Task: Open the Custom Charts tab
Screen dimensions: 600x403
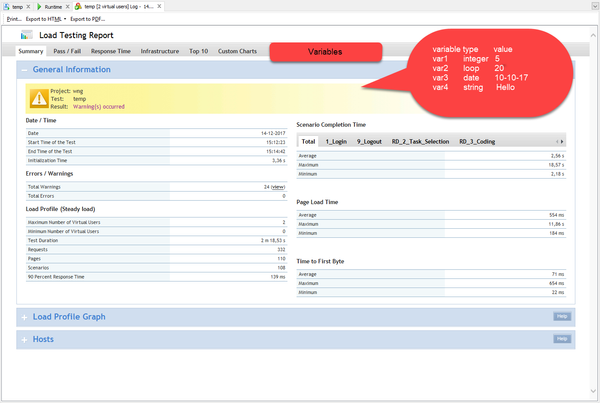Action: coord(237,50)
